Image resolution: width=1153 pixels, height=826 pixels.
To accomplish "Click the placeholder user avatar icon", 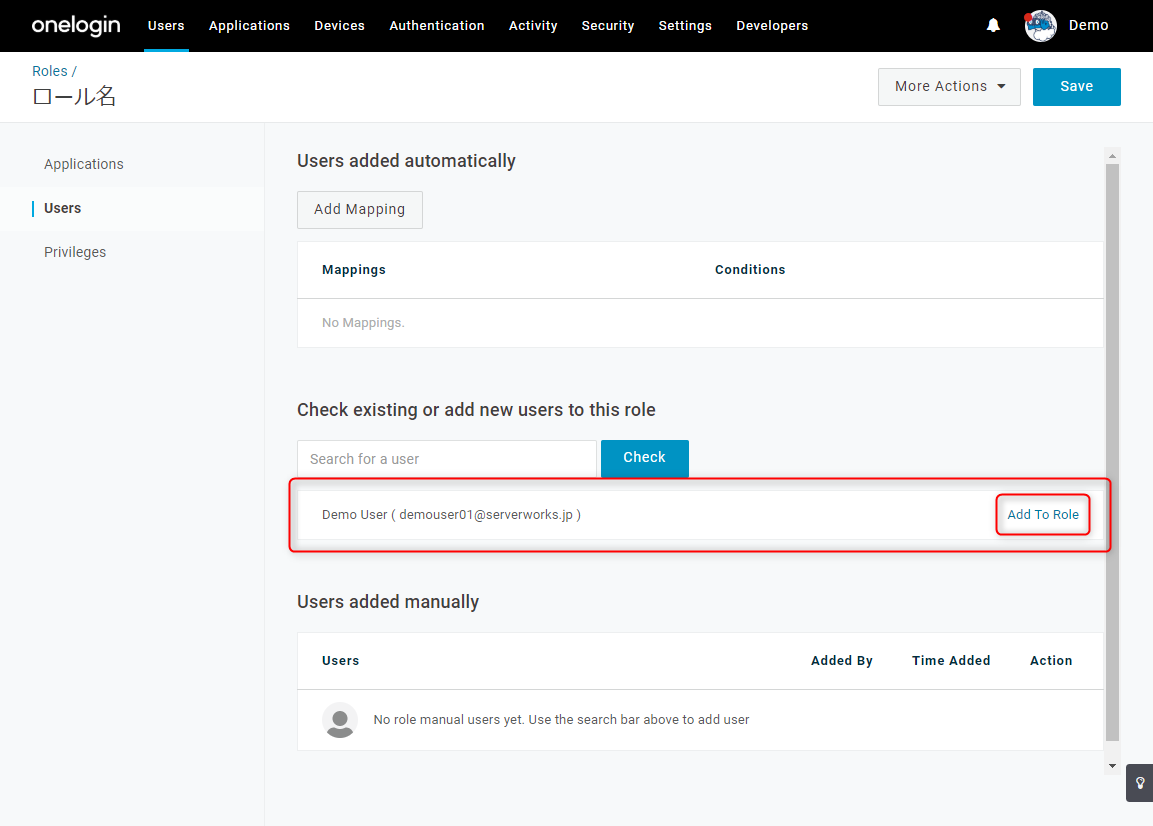I will click(x=340, y=720).
